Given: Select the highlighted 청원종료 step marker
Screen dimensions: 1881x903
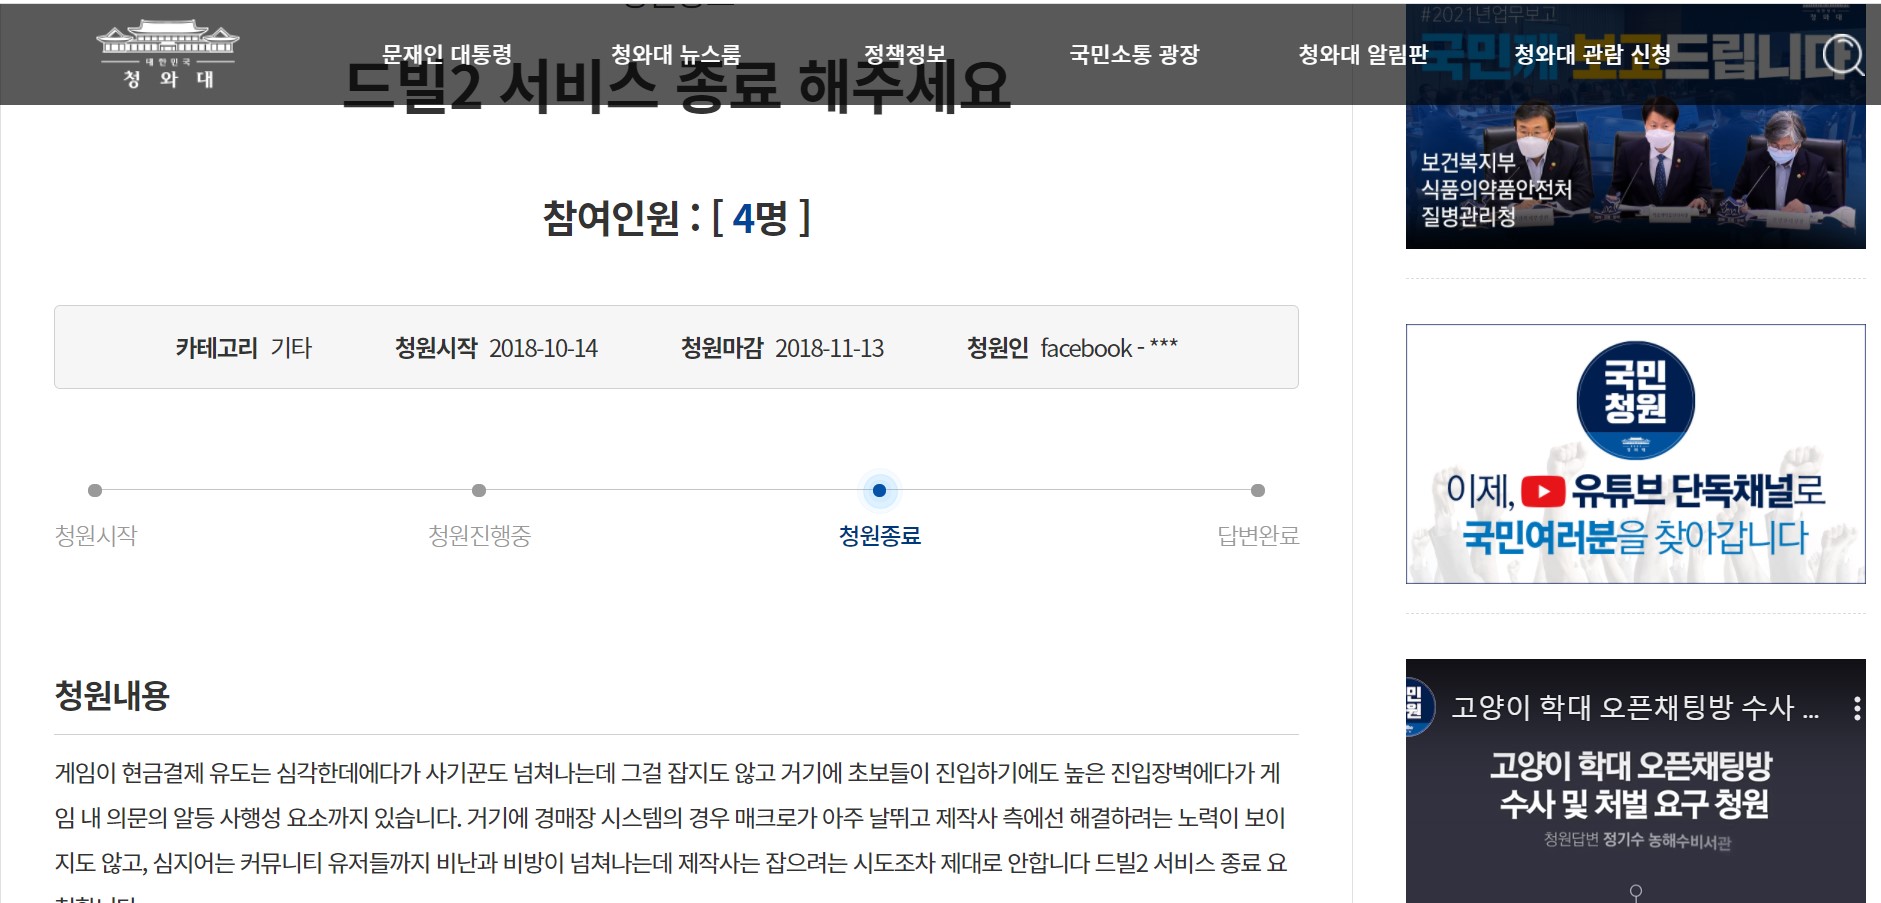Looking at the screenshot, I should click(x=879, y=490).
